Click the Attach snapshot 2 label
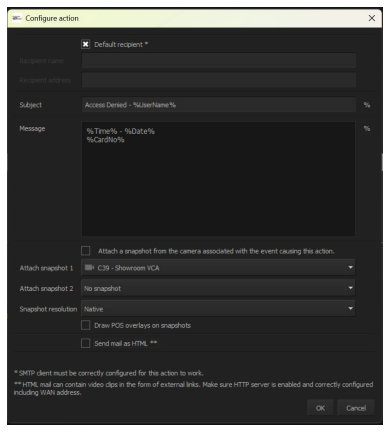 [46, 289]
